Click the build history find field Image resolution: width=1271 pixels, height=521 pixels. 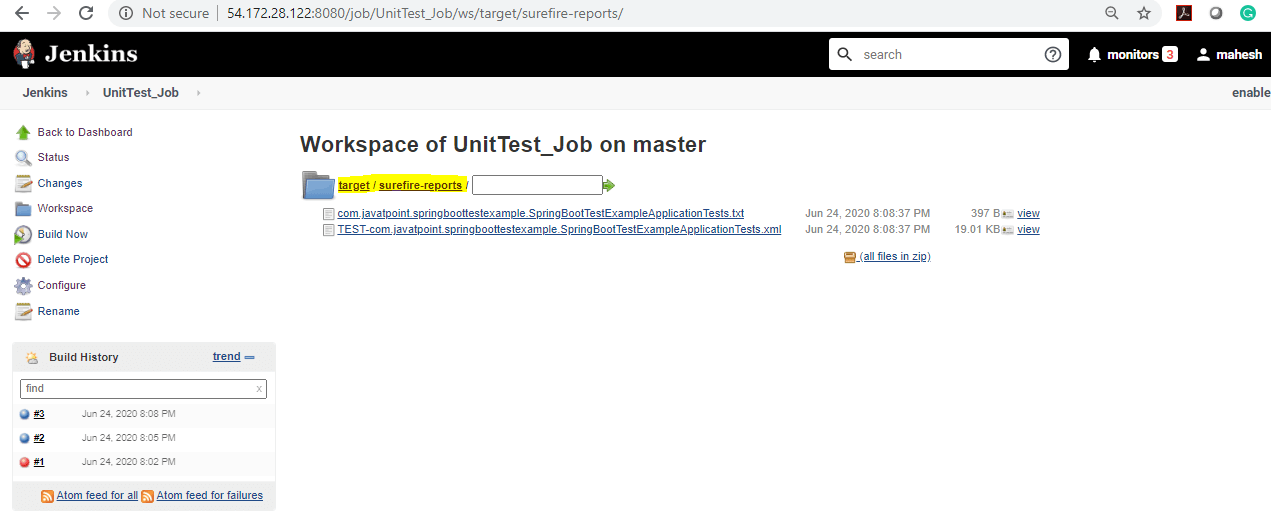(x=143, y=389)
